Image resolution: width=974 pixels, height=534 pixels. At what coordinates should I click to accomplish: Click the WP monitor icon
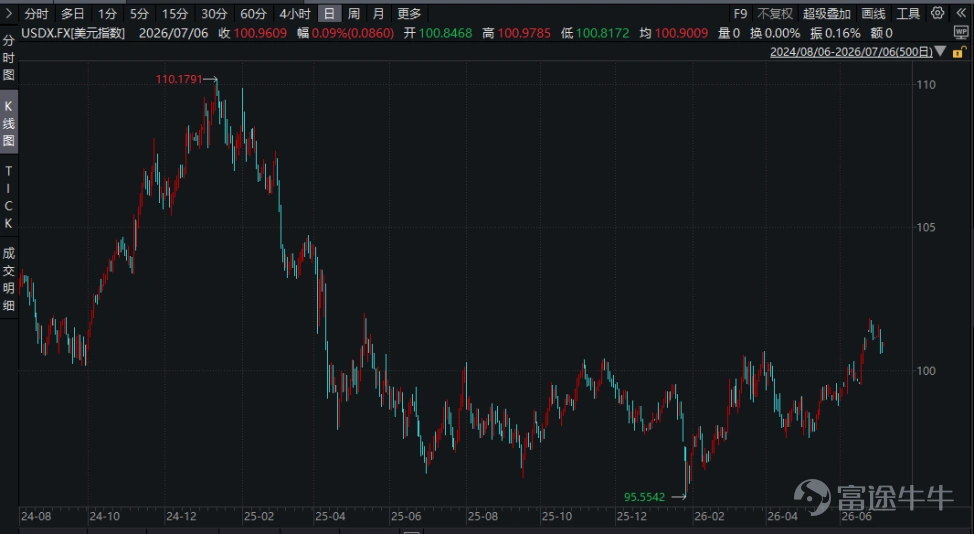[960, 32]
